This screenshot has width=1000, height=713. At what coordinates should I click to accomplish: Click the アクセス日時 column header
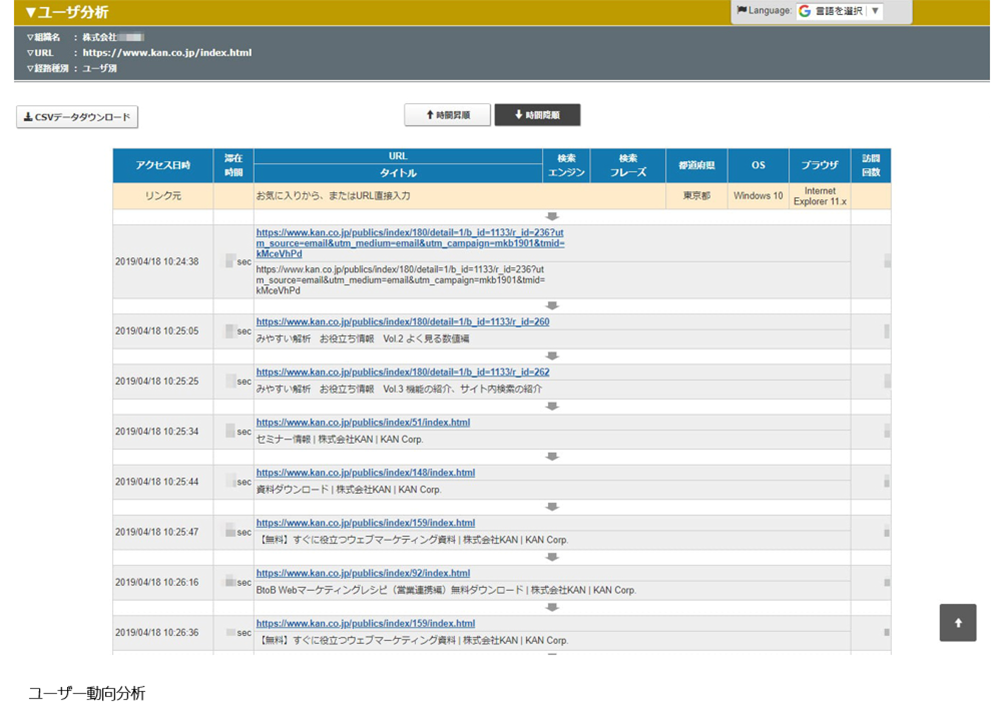[163, 166]
